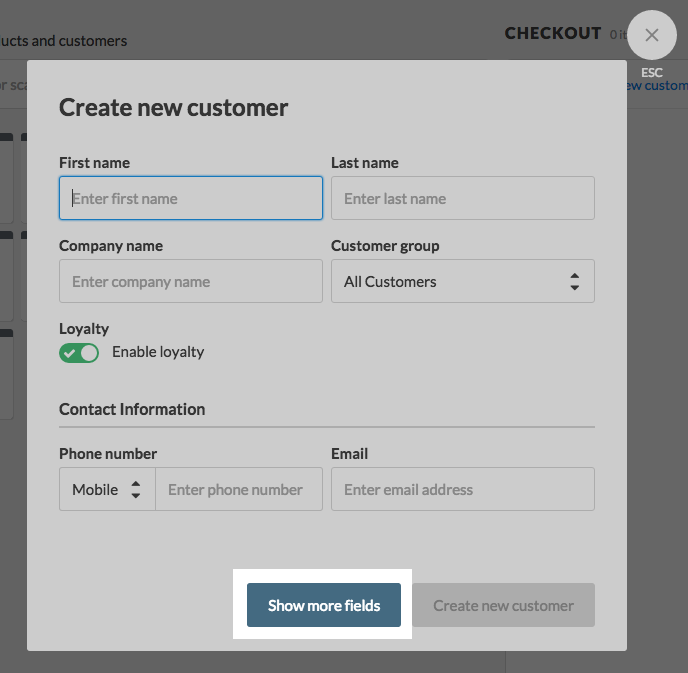
Task: Click Show more fields button
Action: pyautogui.click(x=324, y=605)
